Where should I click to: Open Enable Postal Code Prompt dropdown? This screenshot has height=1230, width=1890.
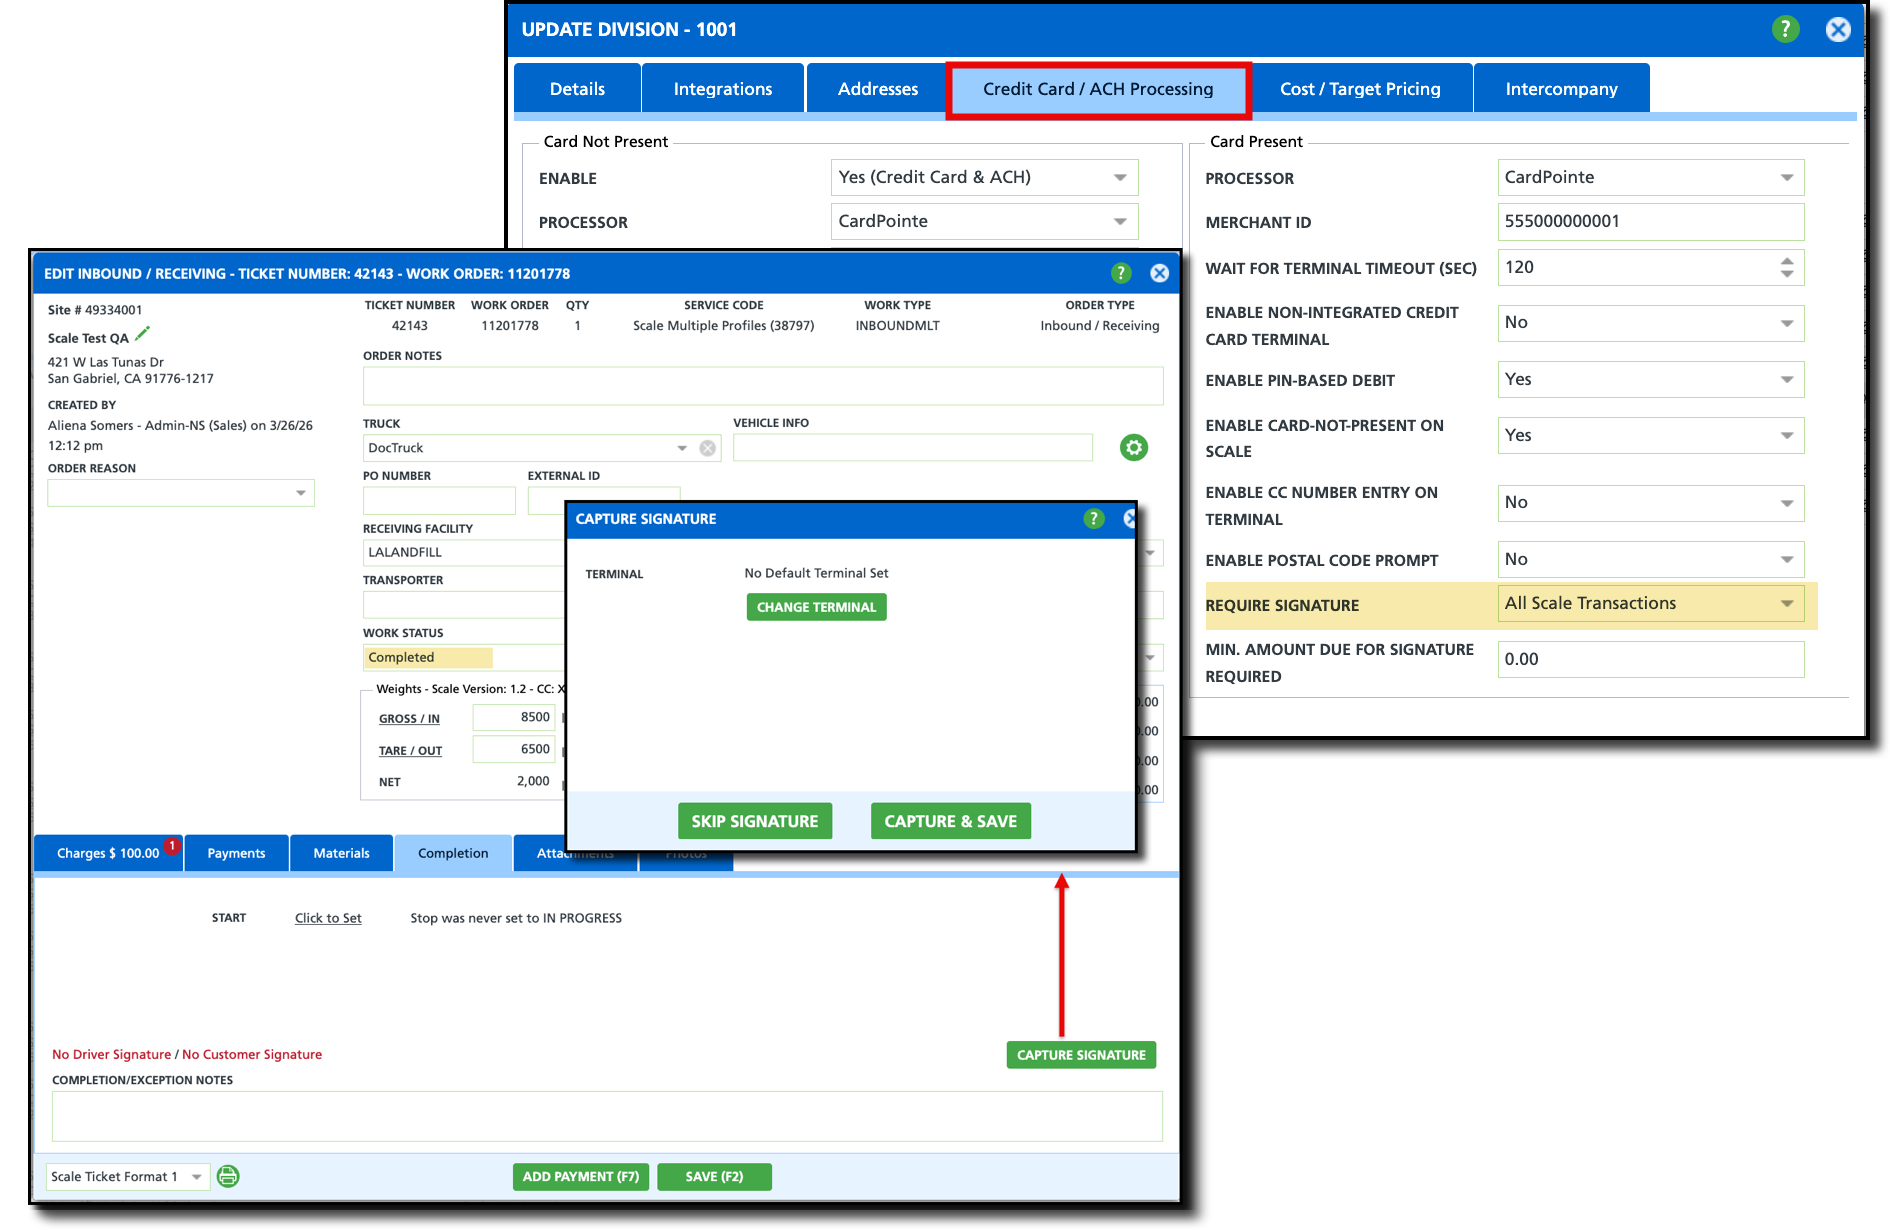[1787, 560]
